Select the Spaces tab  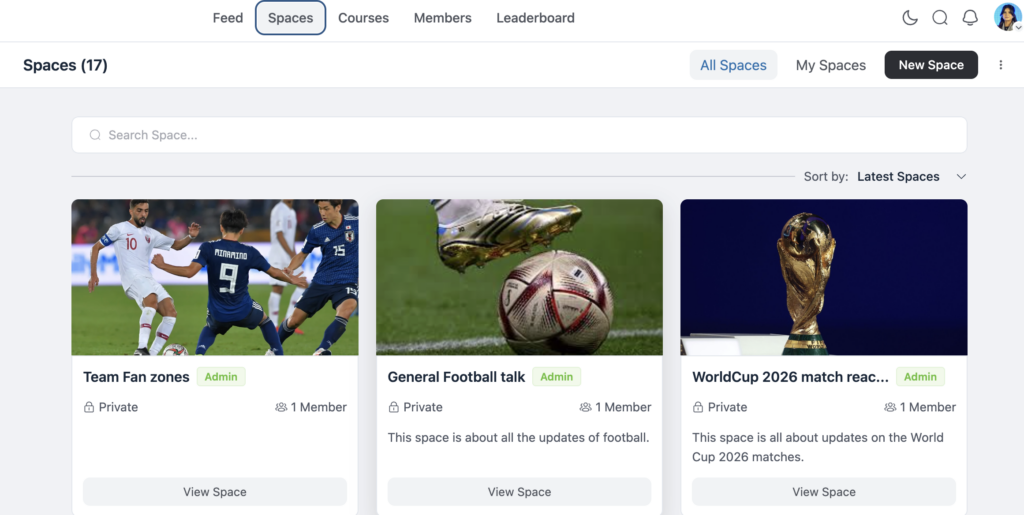pos(291,18)
